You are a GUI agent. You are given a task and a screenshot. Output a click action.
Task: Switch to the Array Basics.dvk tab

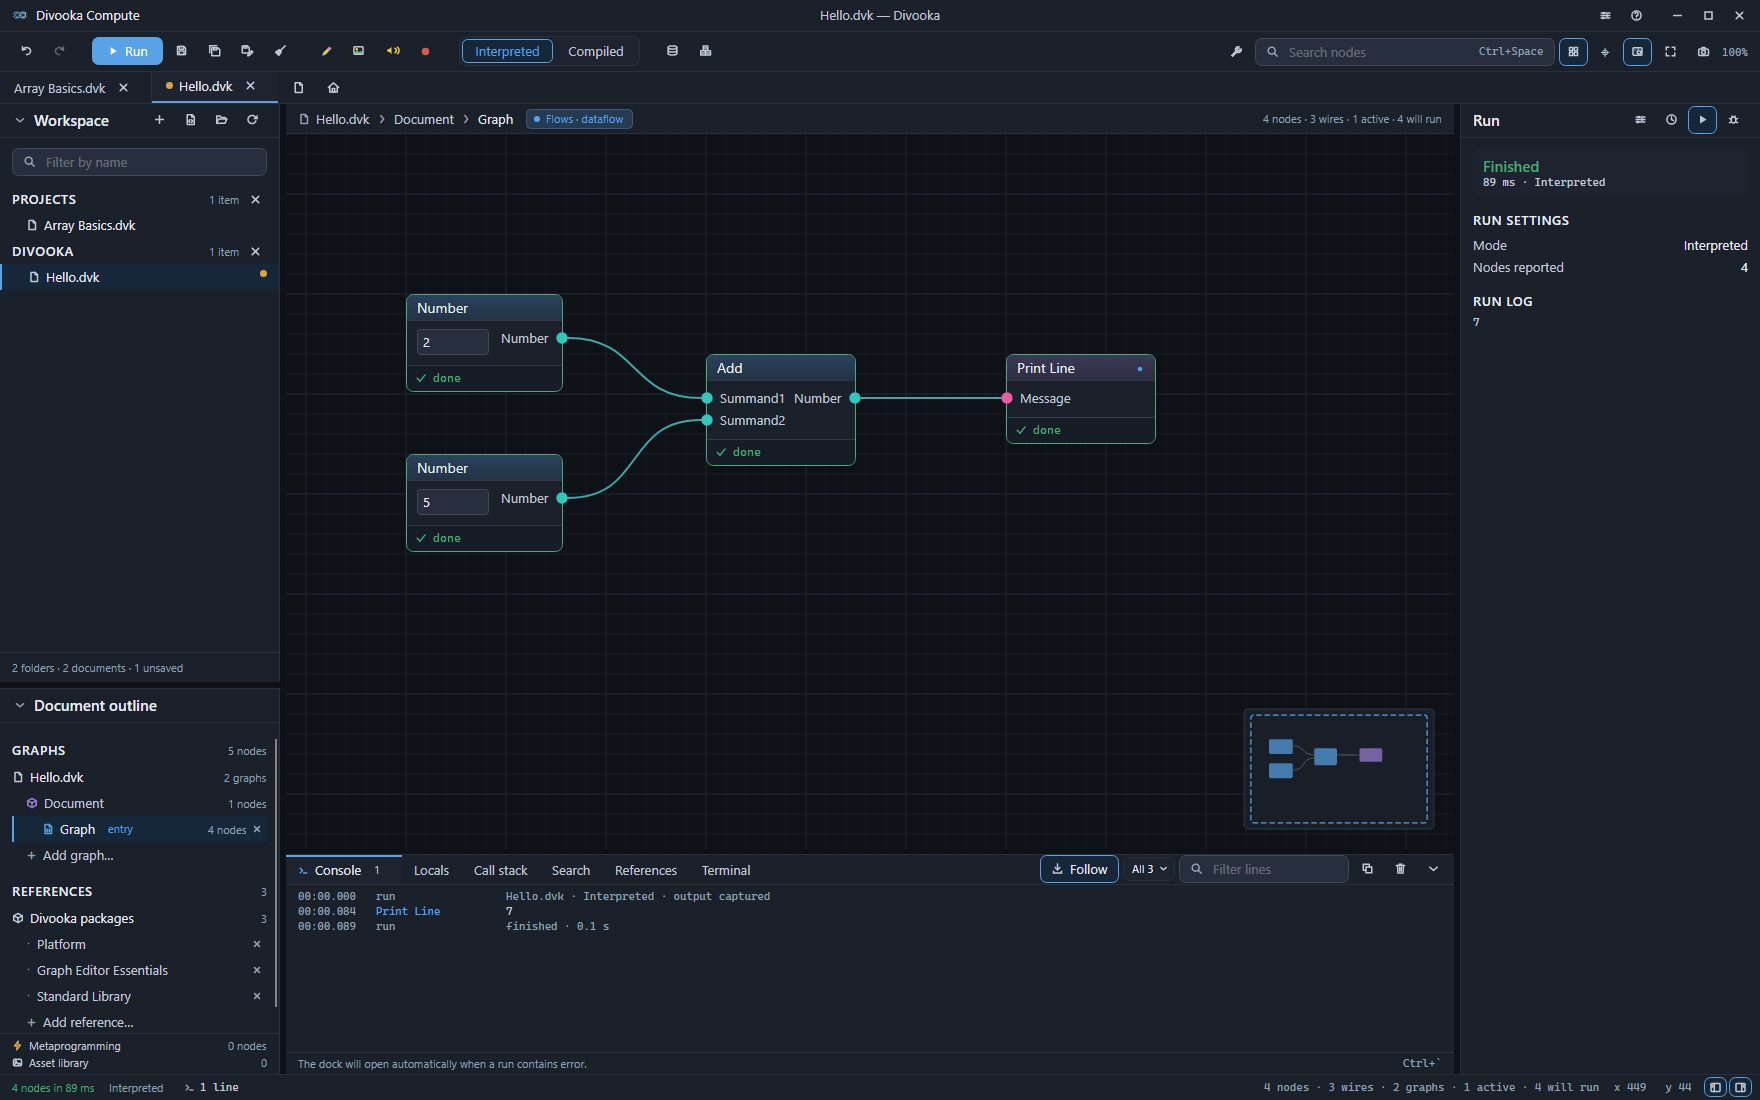(60, 88)
